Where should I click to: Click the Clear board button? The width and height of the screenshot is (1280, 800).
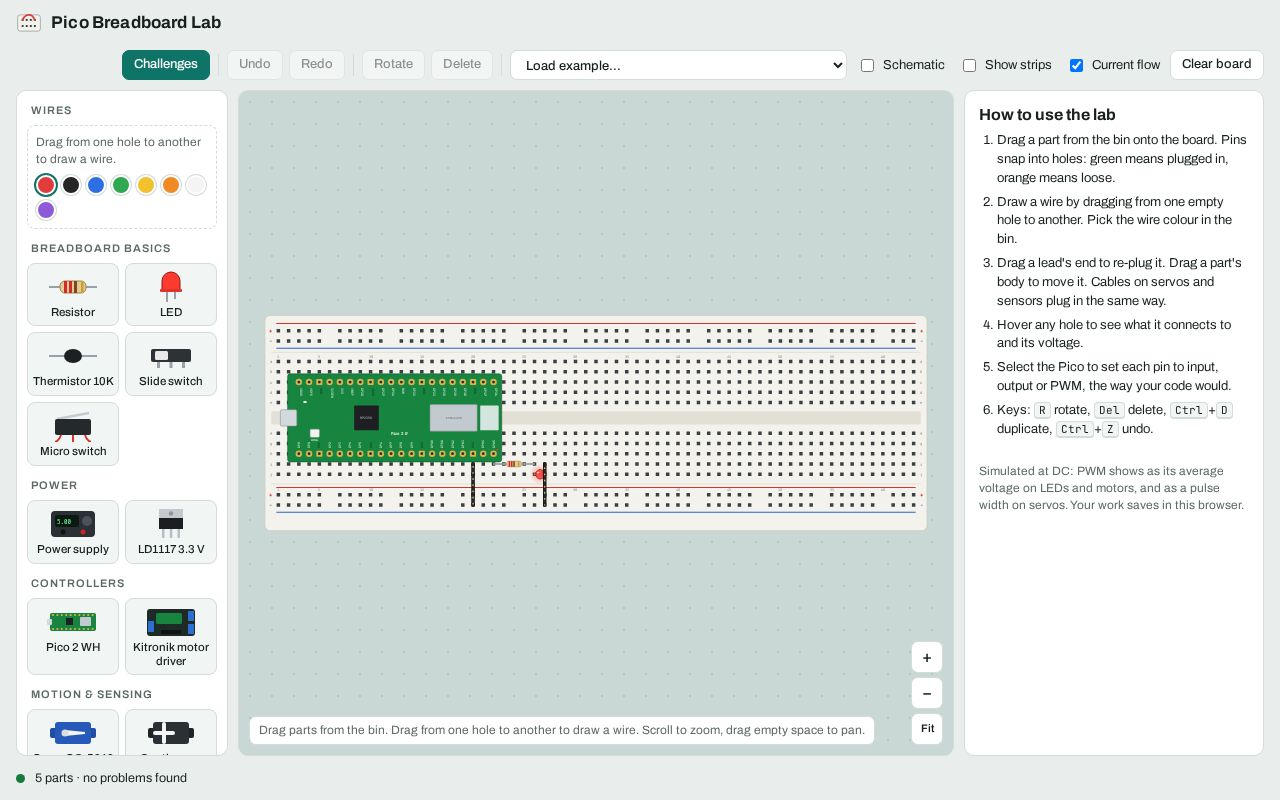point(1217,64)
